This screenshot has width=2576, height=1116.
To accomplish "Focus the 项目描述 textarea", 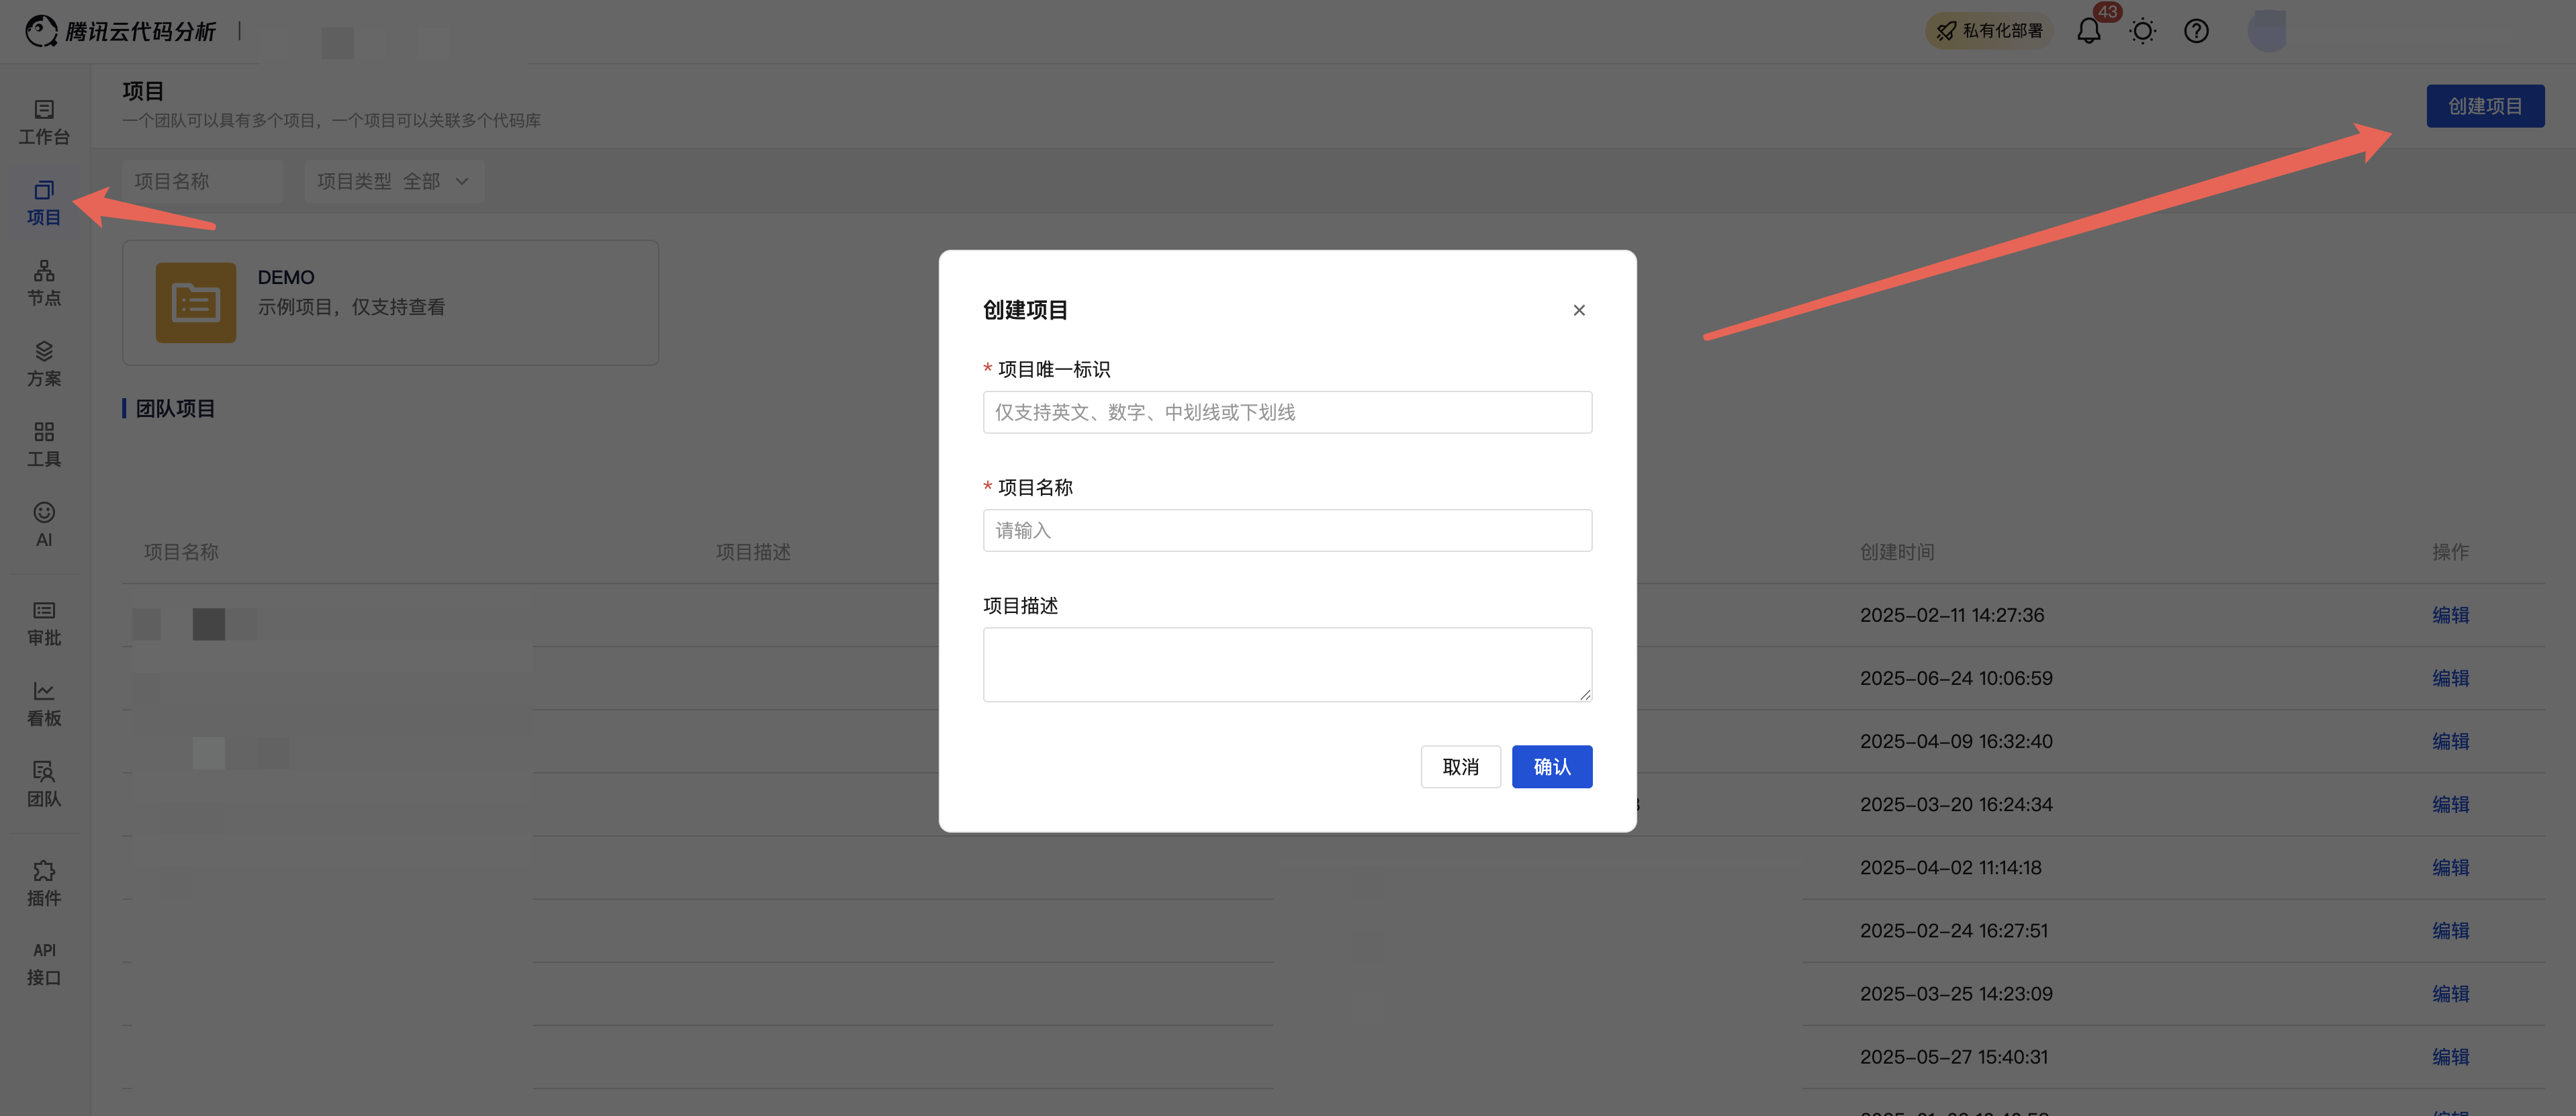I will [x=1287, y=664].
